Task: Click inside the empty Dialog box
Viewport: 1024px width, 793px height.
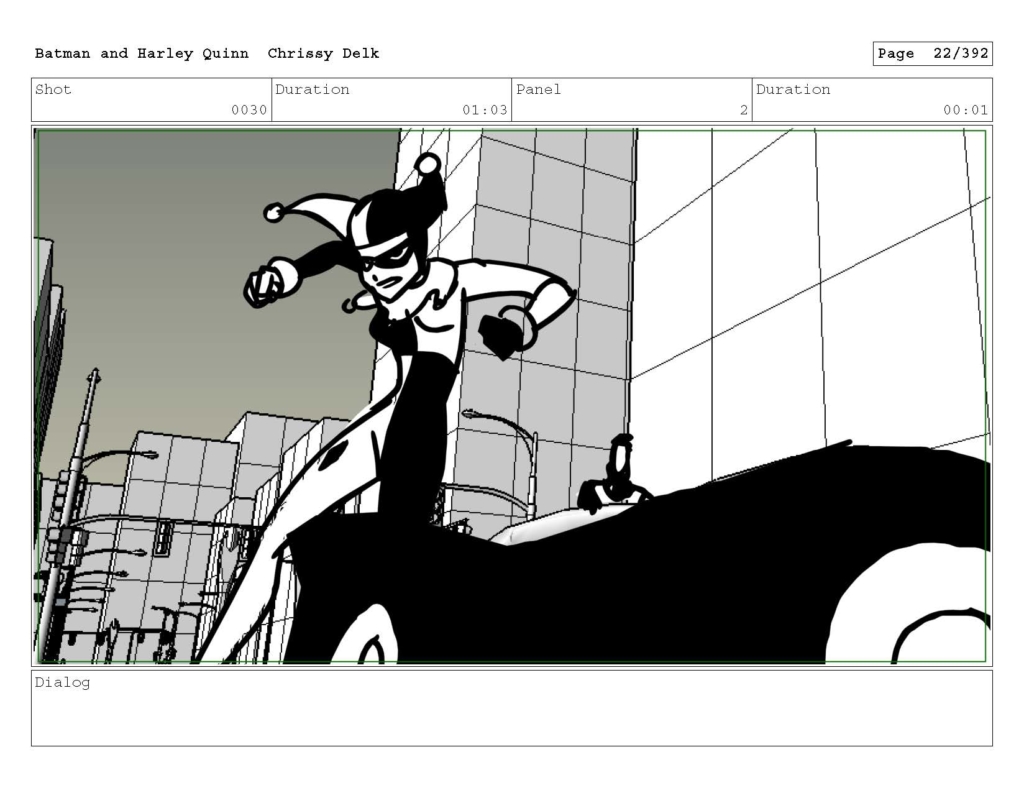Action: coord(512,708)
